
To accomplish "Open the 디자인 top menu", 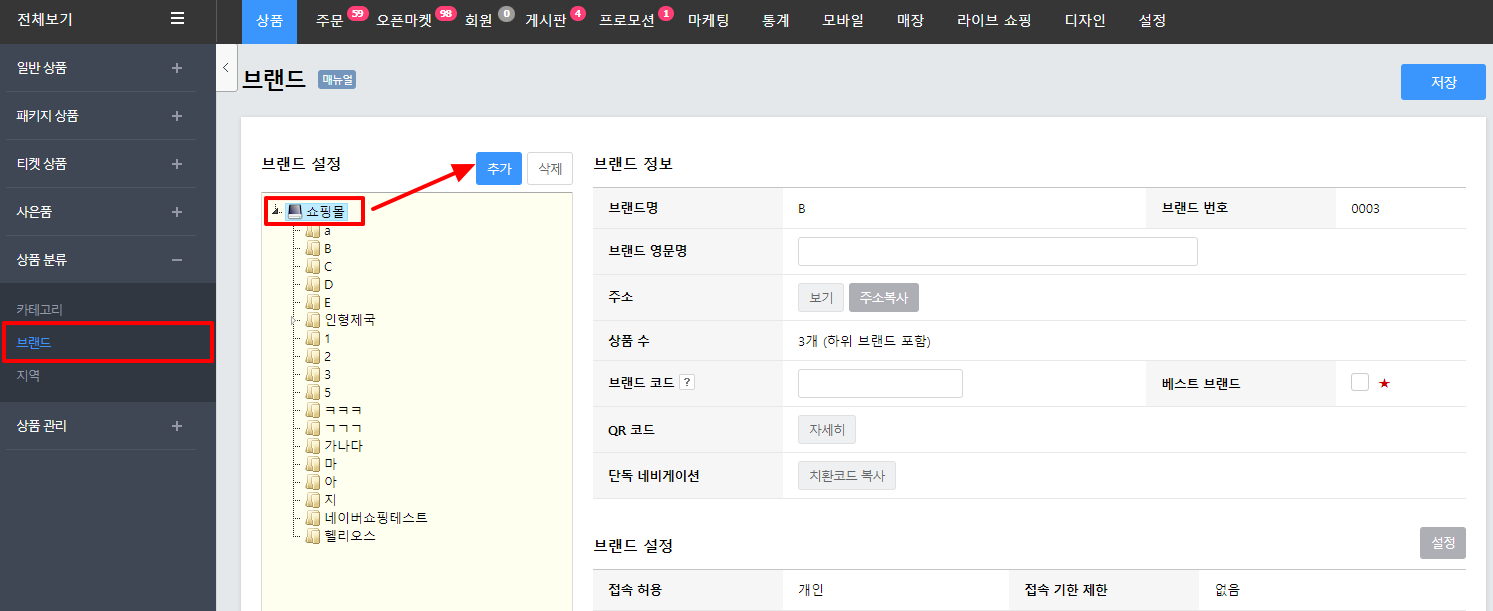I will (1085, 21).
